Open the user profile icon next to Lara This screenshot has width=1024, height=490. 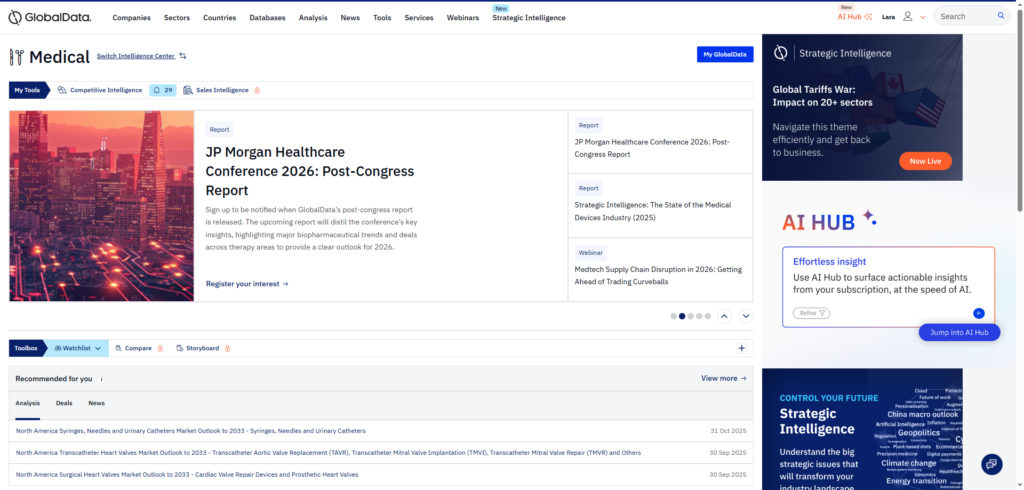[907, 16]
